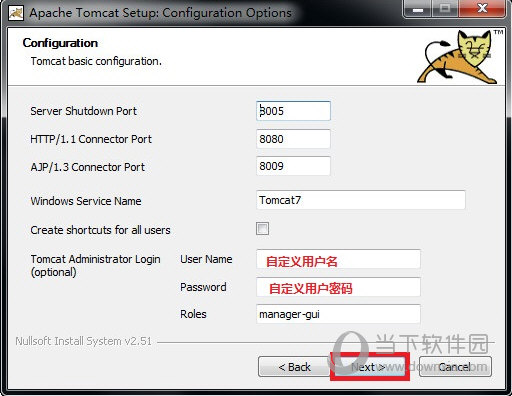Viewport: 512px width, 396px height.
Task: Click the 'AJP/1.3 Connector Port' label
Action: click(x=88, y=167)
